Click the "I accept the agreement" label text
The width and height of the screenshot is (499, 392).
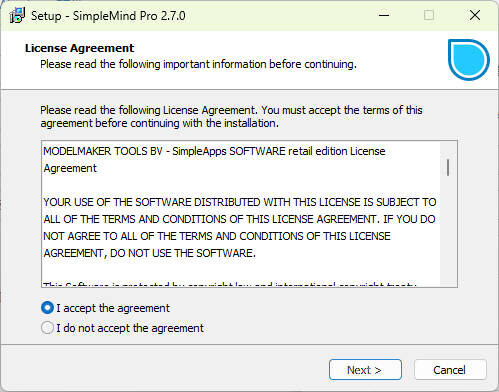pos(113,308)
